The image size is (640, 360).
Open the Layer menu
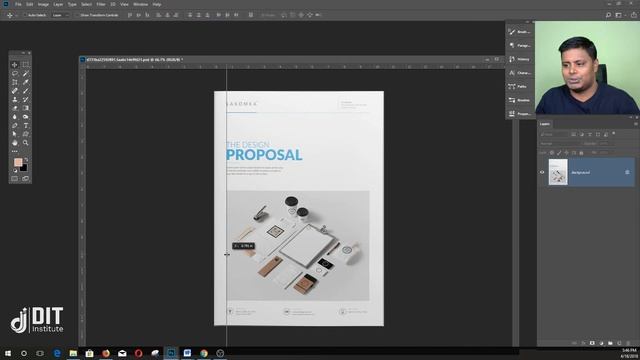click(x=58, y=4)
